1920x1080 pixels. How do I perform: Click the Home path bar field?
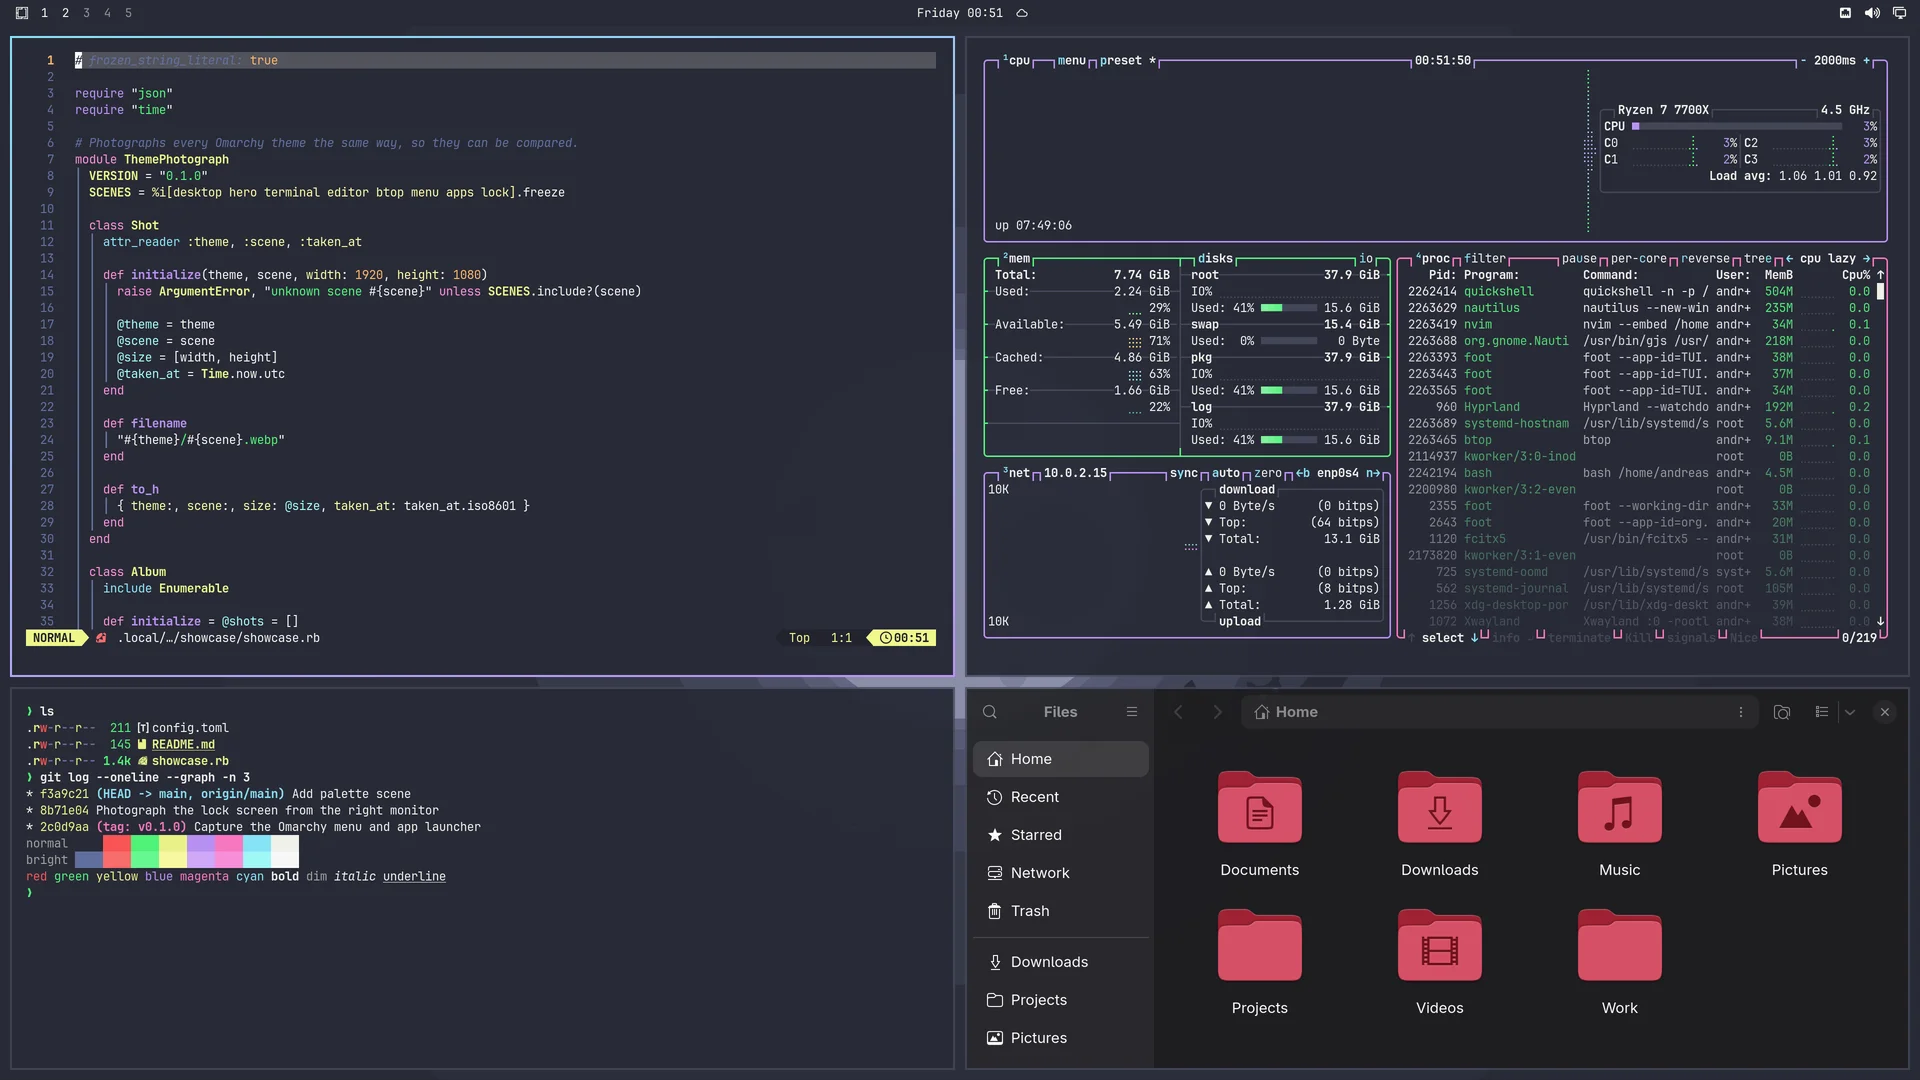(x=1499, y=712)
